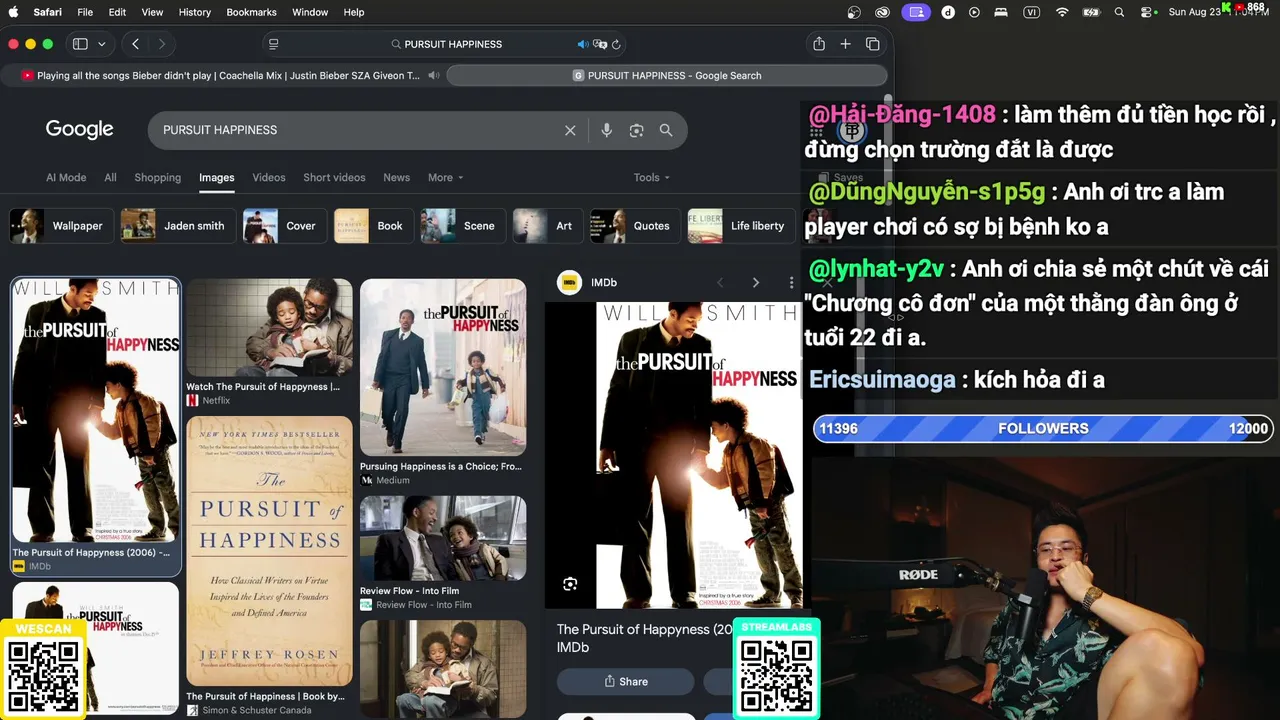Open the Creative Cloud menu bar icon
The height and width of the screenshot is (720, 1280).
[x=883, y=12]
